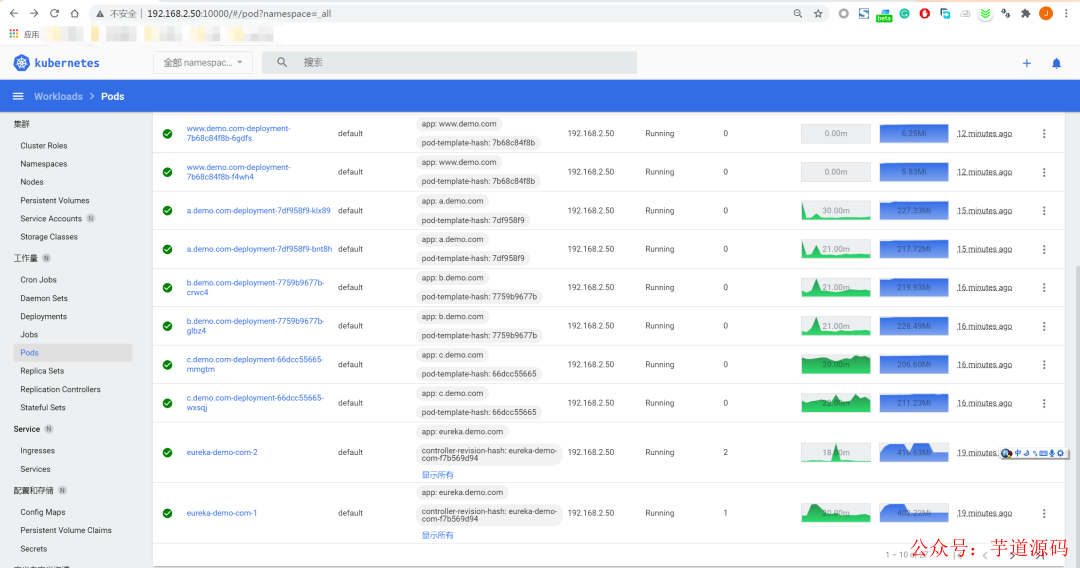Open Nodes in sidebar
Image resolution: width=1080 pixels, height=568 pixels.
click(32, 182)
